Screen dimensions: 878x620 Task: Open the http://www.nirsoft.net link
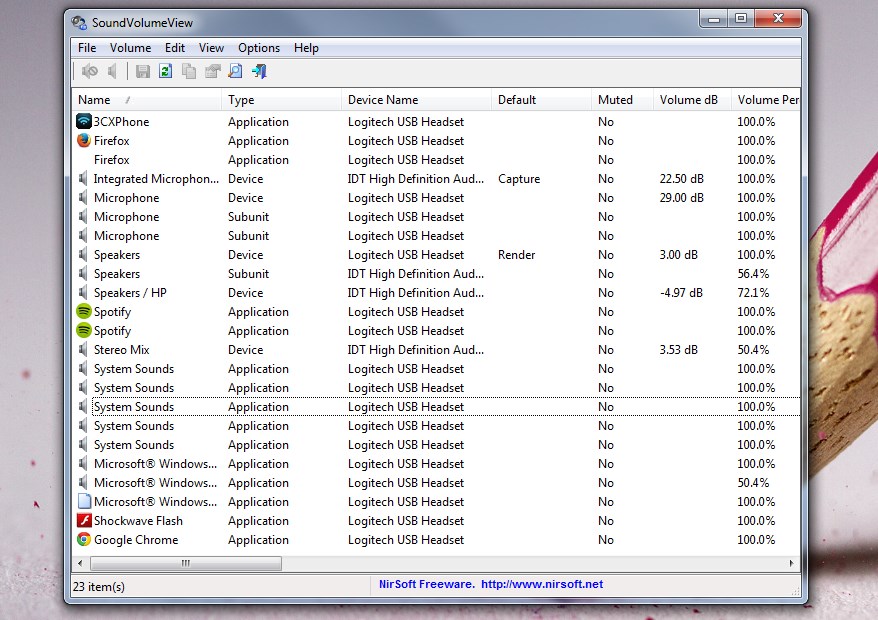coord(541,584)
